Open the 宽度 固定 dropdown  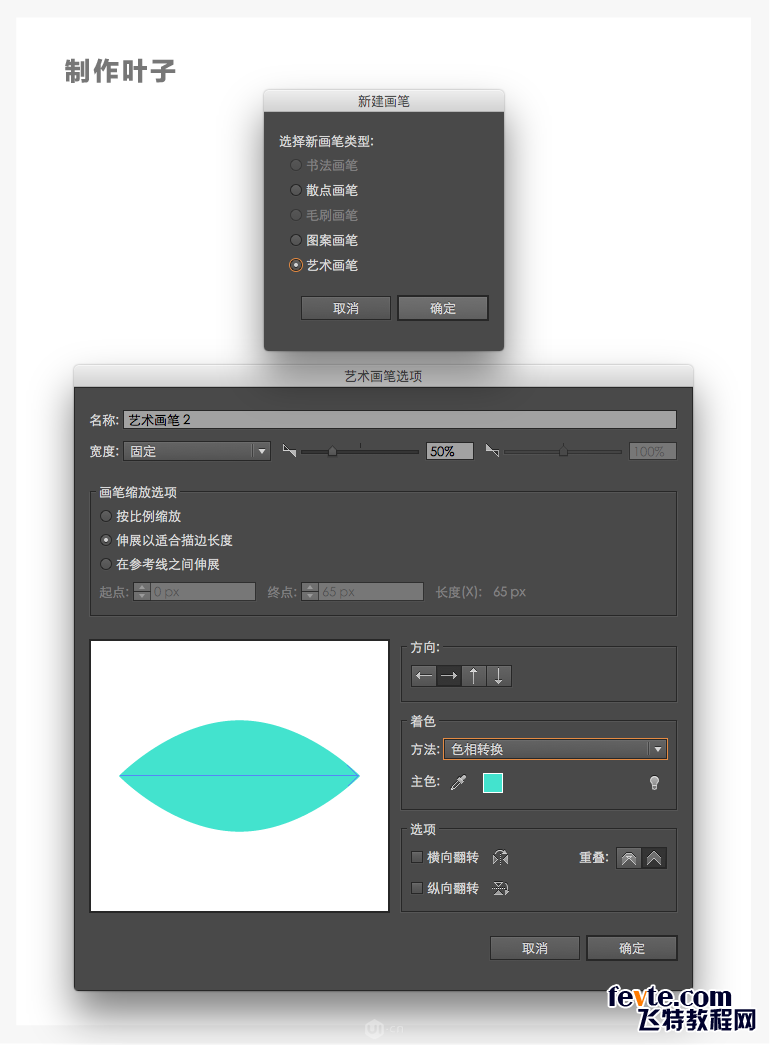[197, 451]
